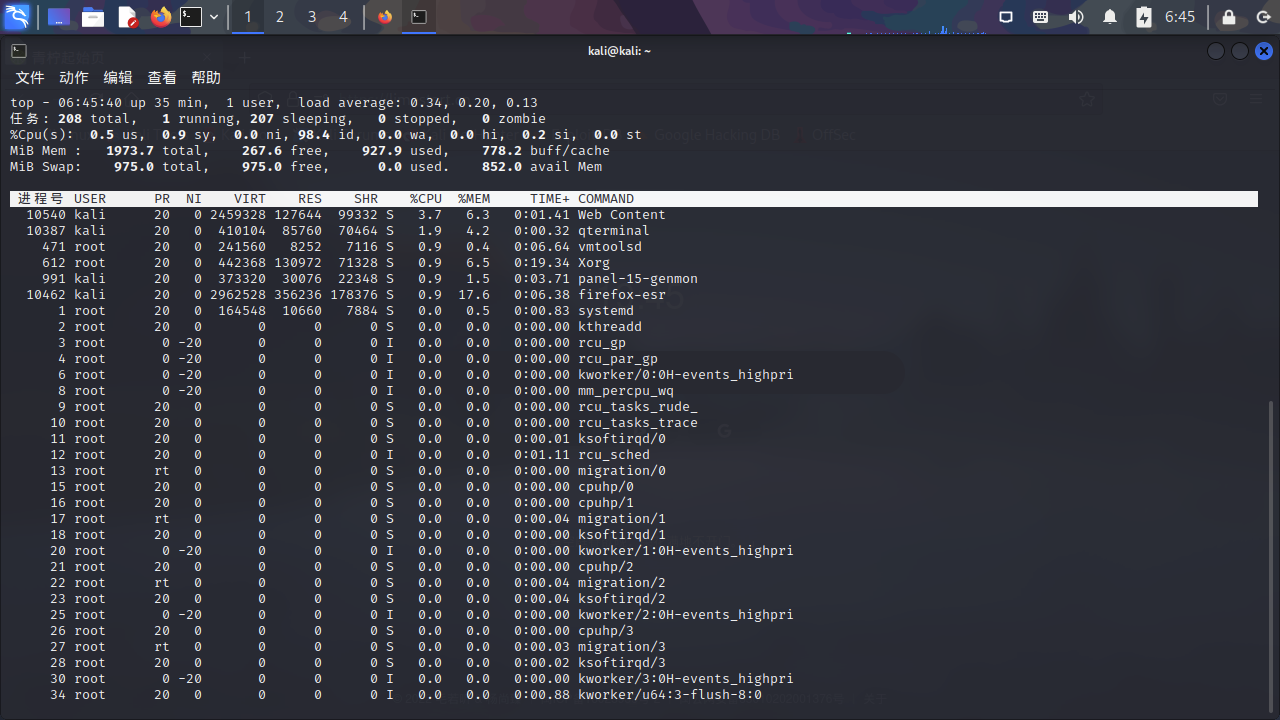Launch terminal emulator from panel launcher
Viewport: 1280px width, 720px height.
click(191, 17)
